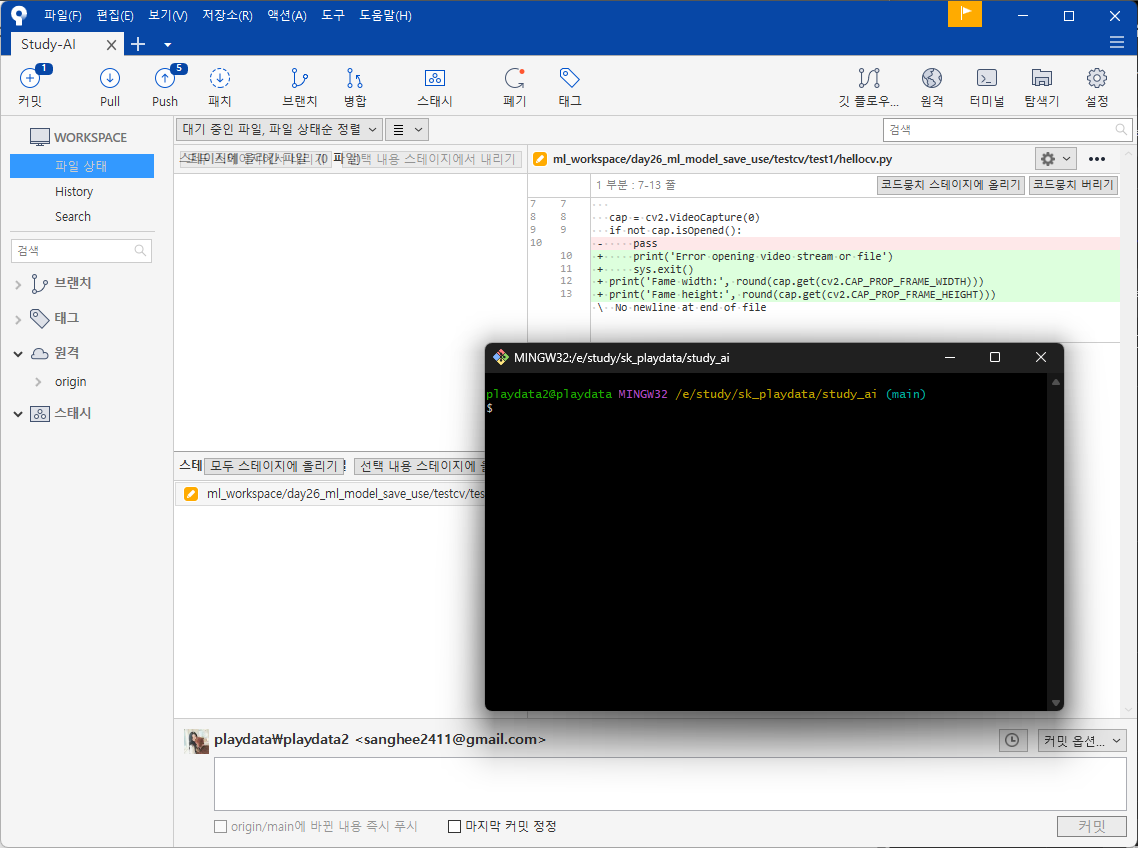Viewport: 1138px width, 848px height.
Task: Click the hellocv.py file icon in diff header
Action: click(540, 159)
